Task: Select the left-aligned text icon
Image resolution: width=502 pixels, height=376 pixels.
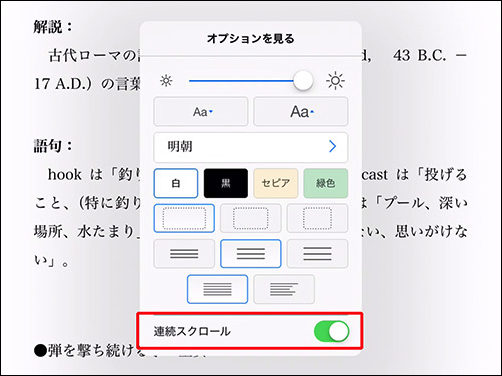Action: click(284, 289)
